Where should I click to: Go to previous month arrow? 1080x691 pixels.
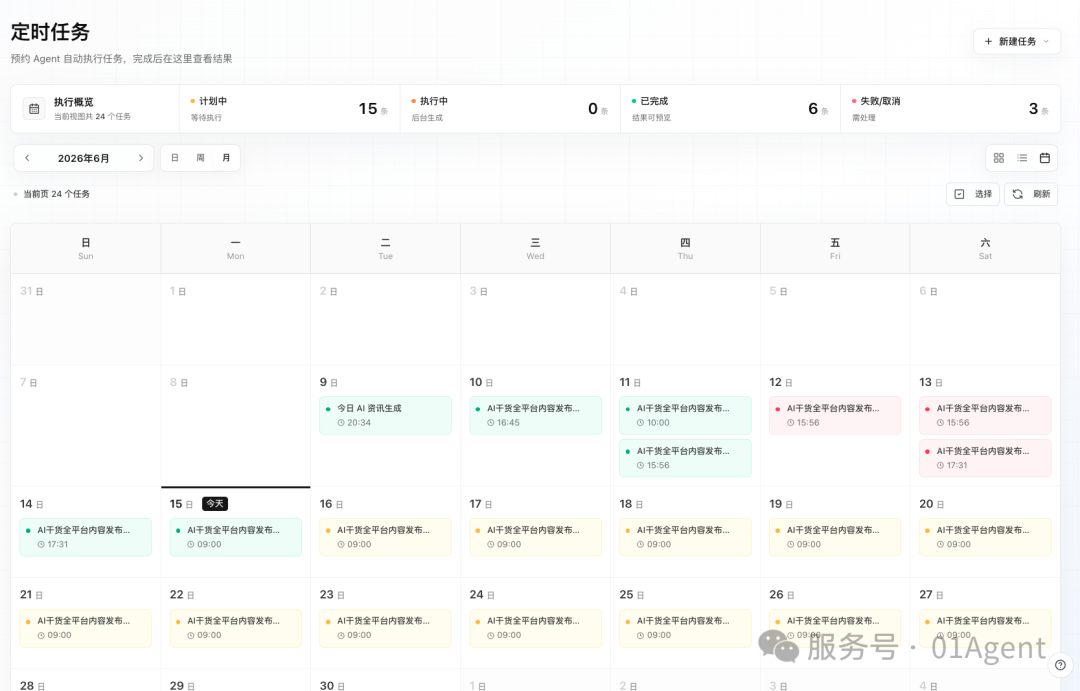pos(28,158)
